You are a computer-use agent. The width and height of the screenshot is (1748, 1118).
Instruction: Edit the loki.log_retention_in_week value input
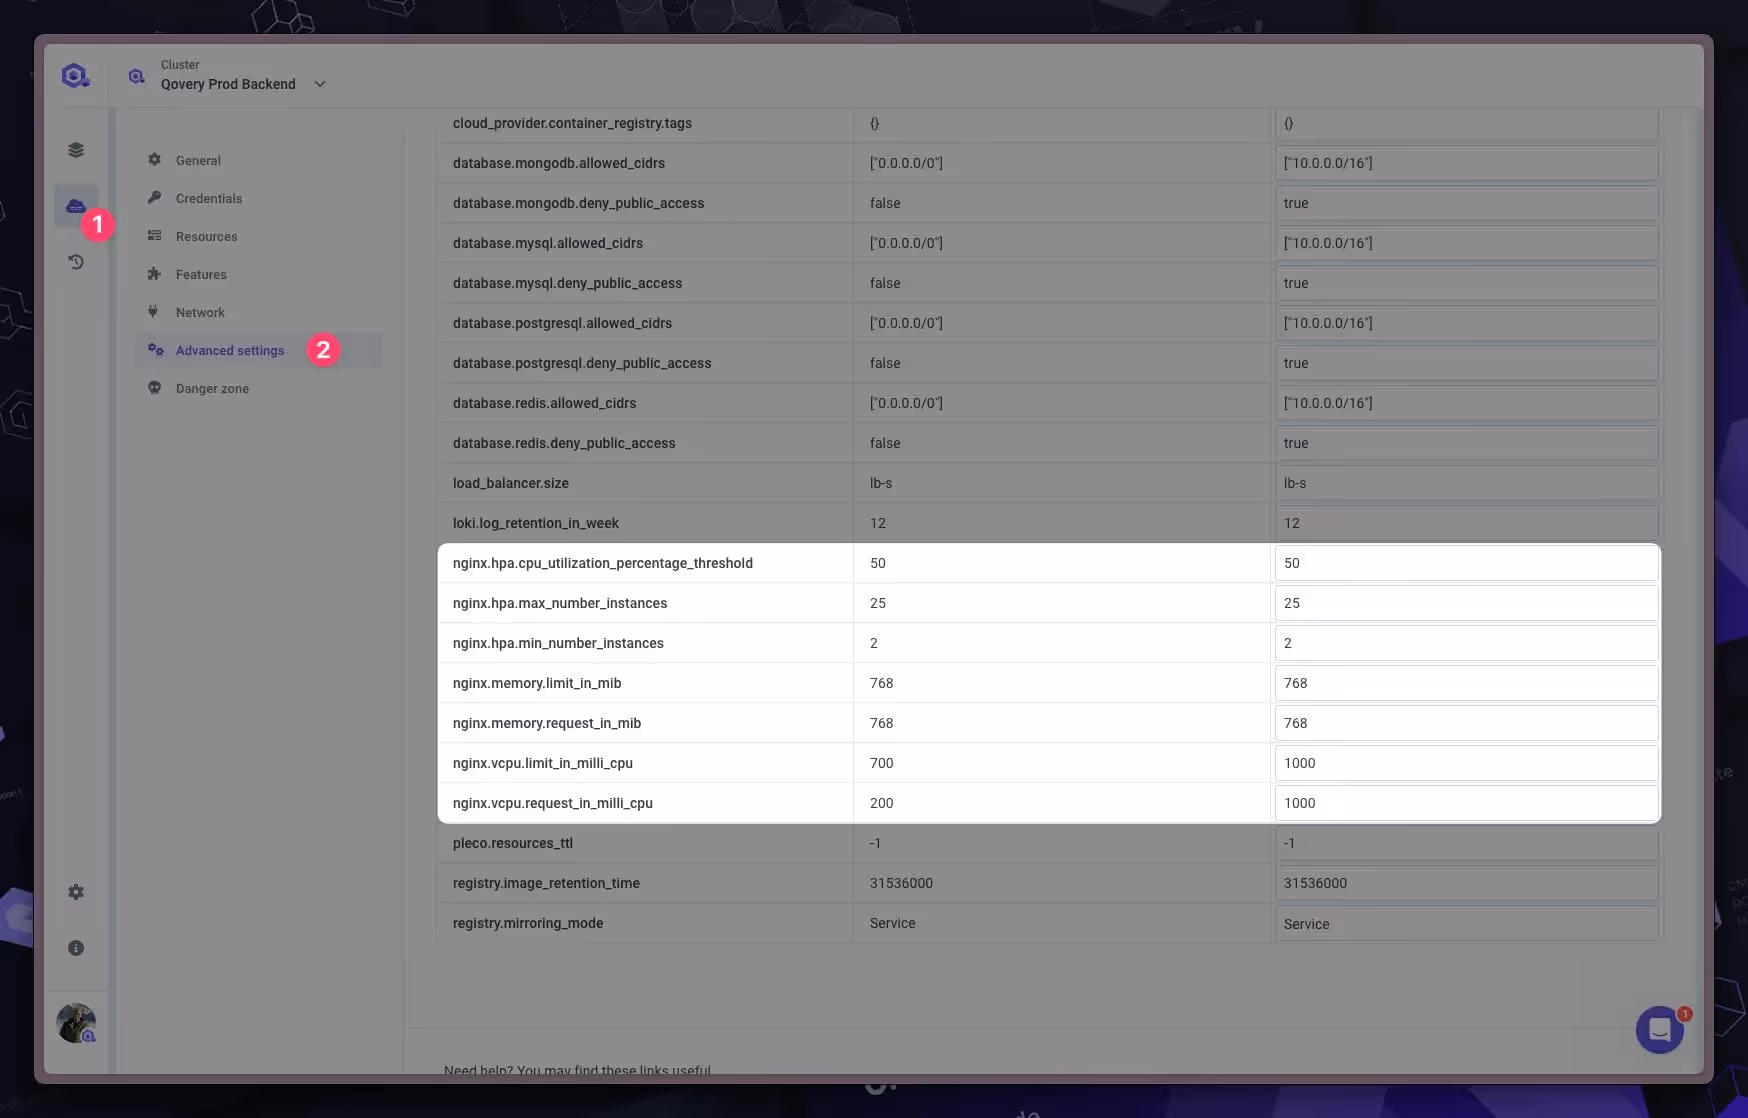click(x=1464, y=523)
